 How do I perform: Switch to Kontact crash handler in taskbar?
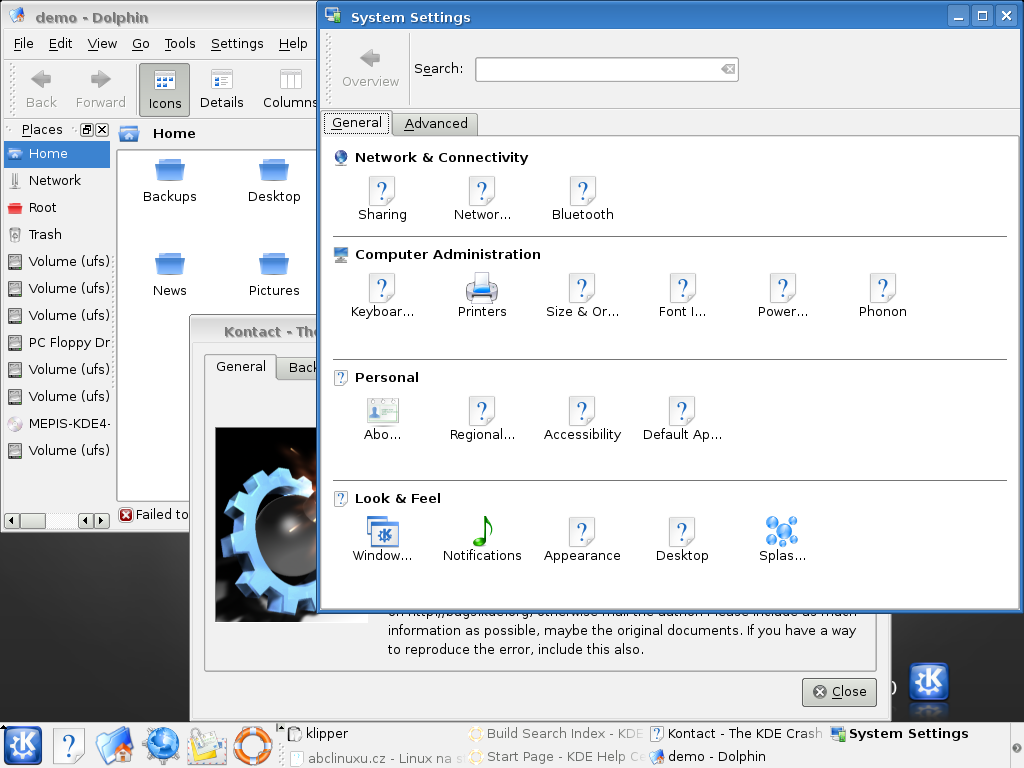pyautogui.click(x=737, y=733)
